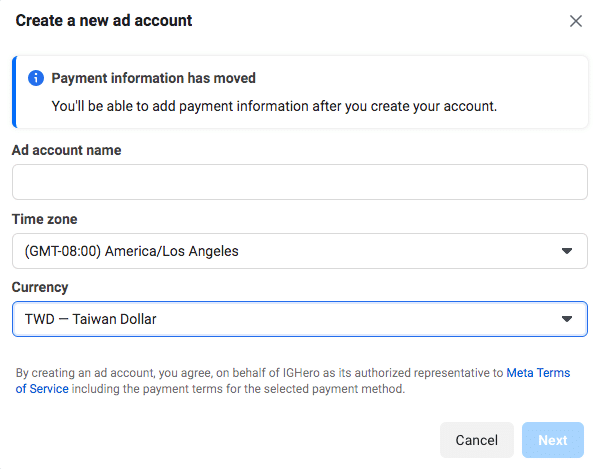
Task: Click the Next button
Action: [552, 440]
